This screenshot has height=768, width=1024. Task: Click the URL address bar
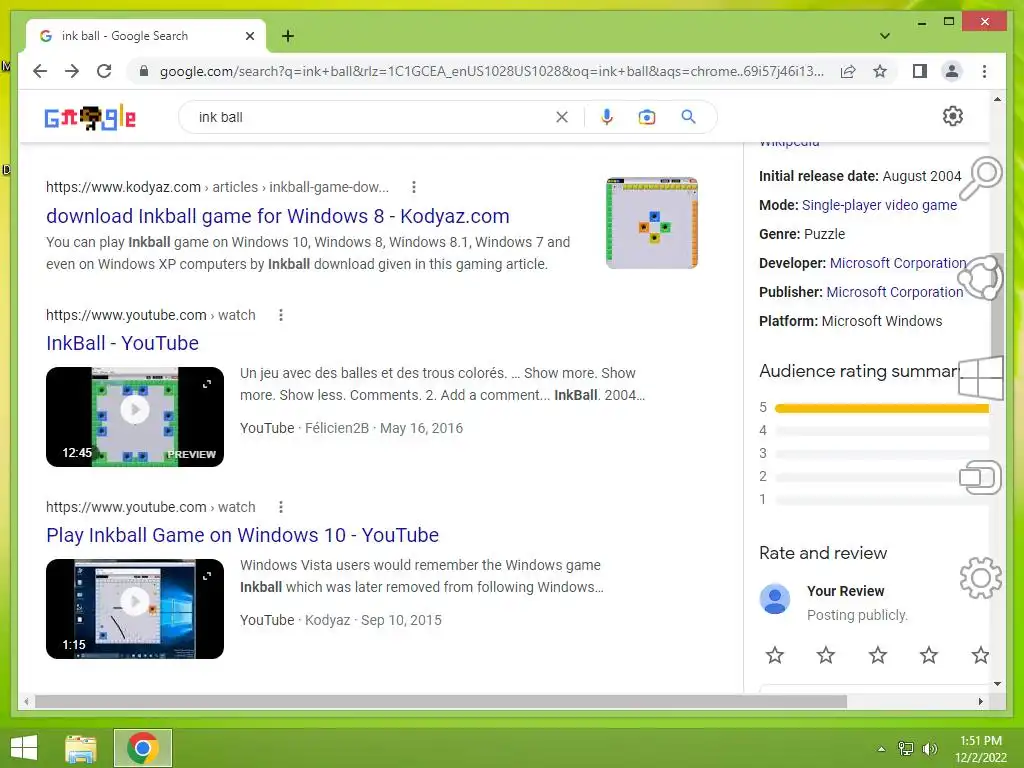[491, 71]
